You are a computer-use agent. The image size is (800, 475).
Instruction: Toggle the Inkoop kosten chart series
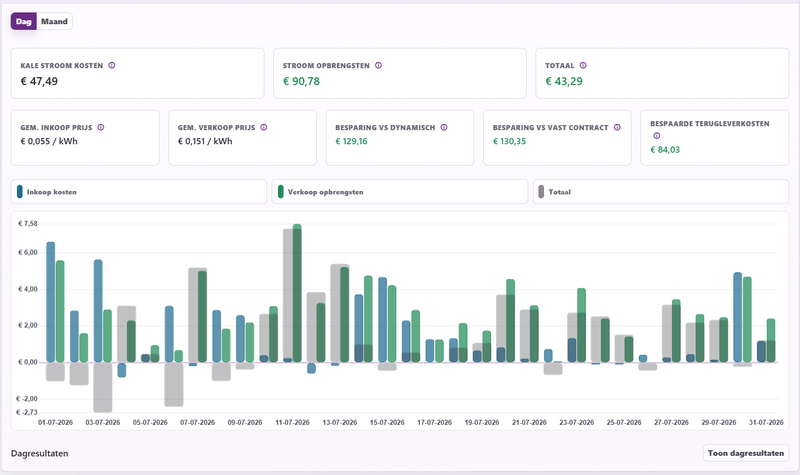[139, 192]
